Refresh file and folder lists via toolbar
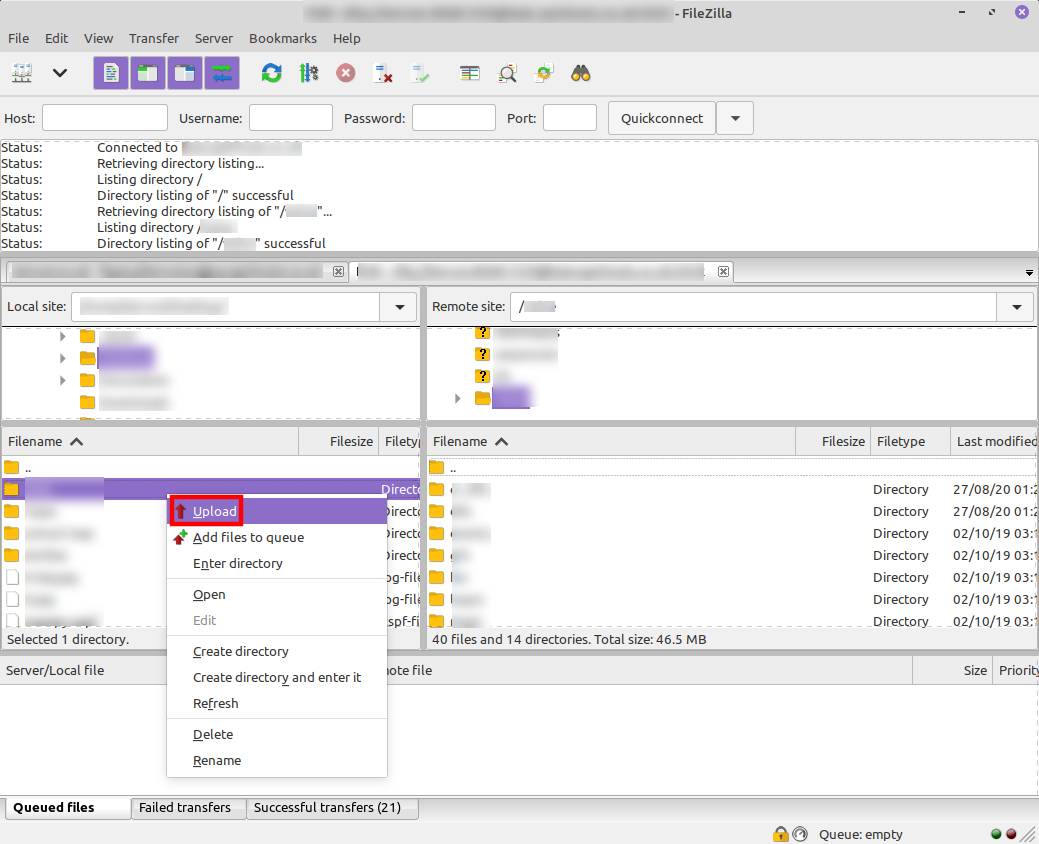Viewport: 1039px width, 844px height. (x=272, y=73)
